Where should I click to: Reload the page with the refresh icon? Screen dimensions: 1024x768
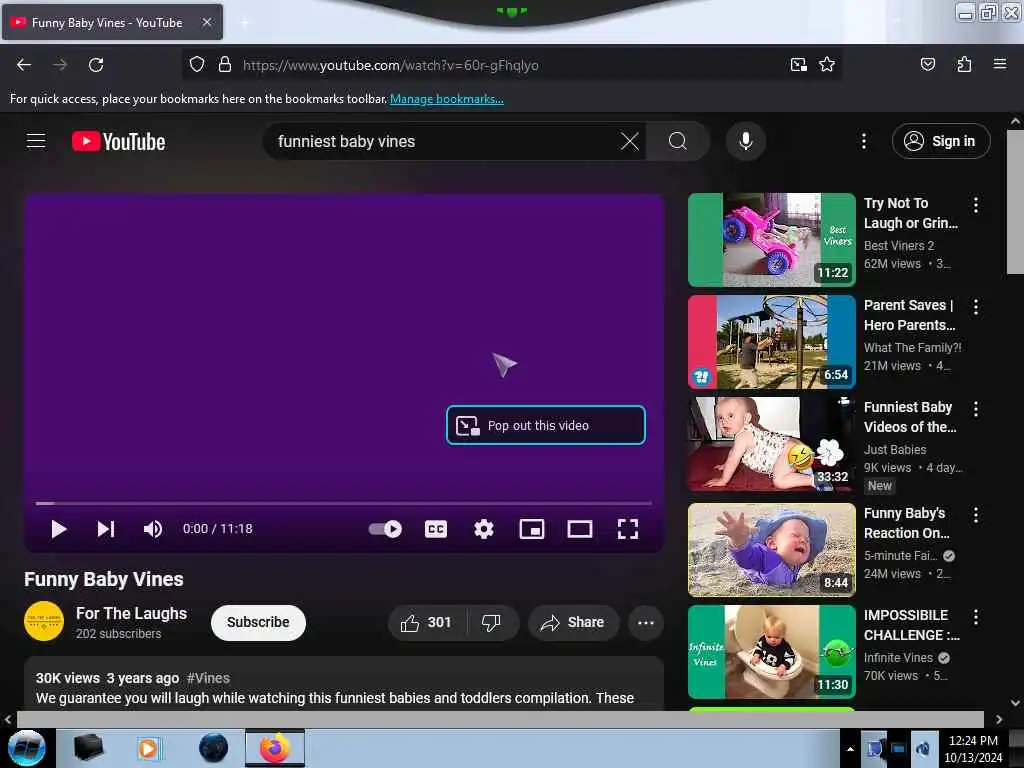point(96,65)
